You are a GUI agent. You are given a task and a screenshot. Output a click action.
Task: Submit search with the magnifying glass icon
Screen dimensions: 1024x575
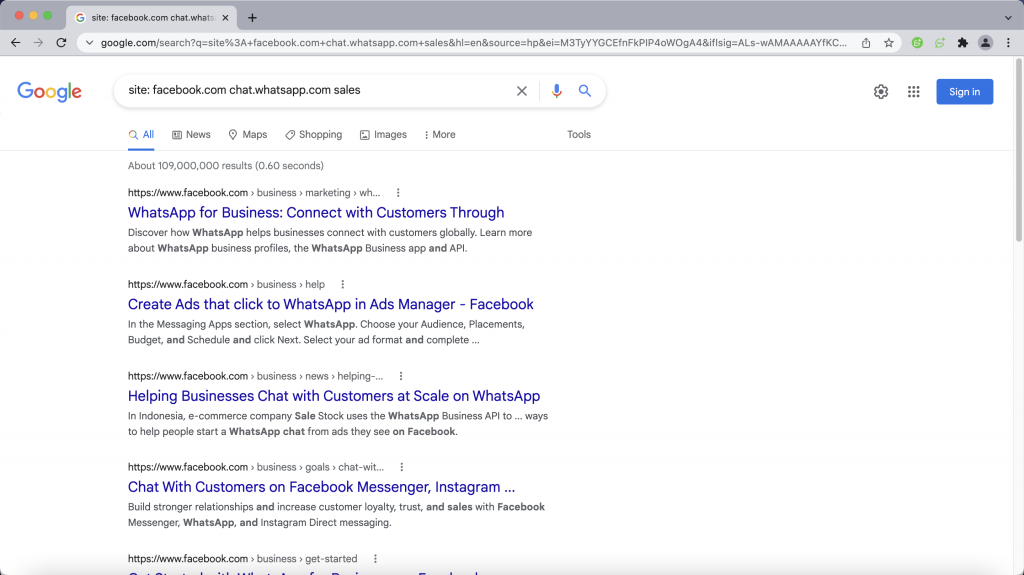585,91
